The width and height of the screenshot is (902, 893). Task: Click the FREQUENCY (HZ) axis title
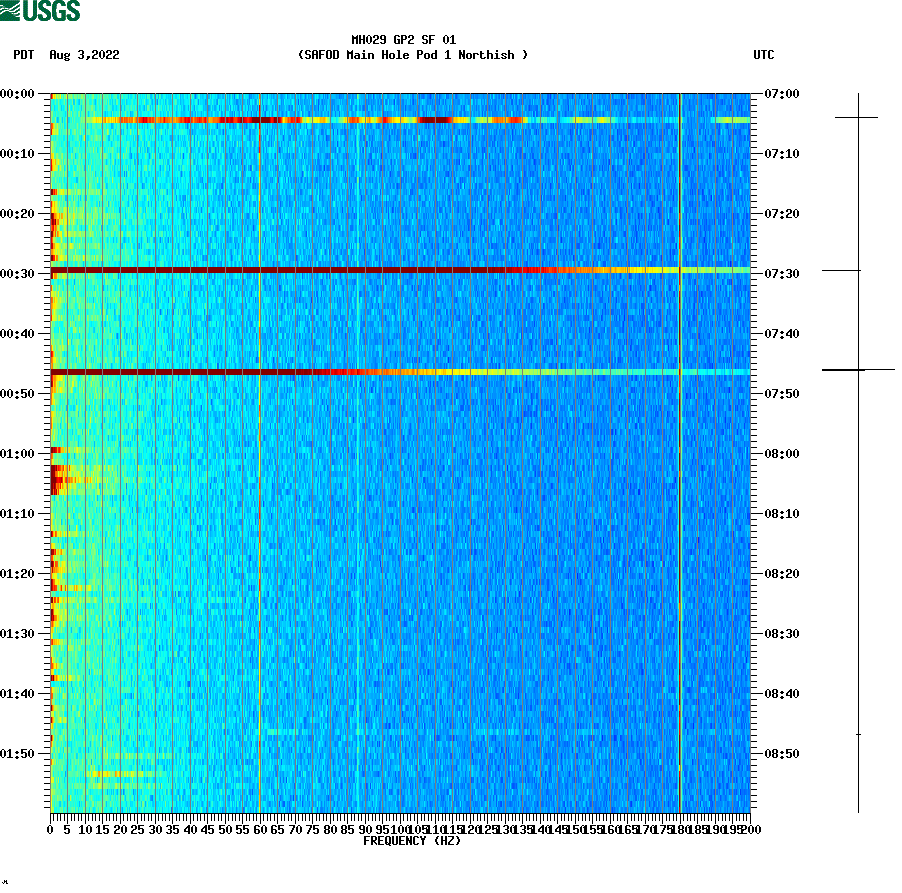pyautogui.click(x=414, y=841)
